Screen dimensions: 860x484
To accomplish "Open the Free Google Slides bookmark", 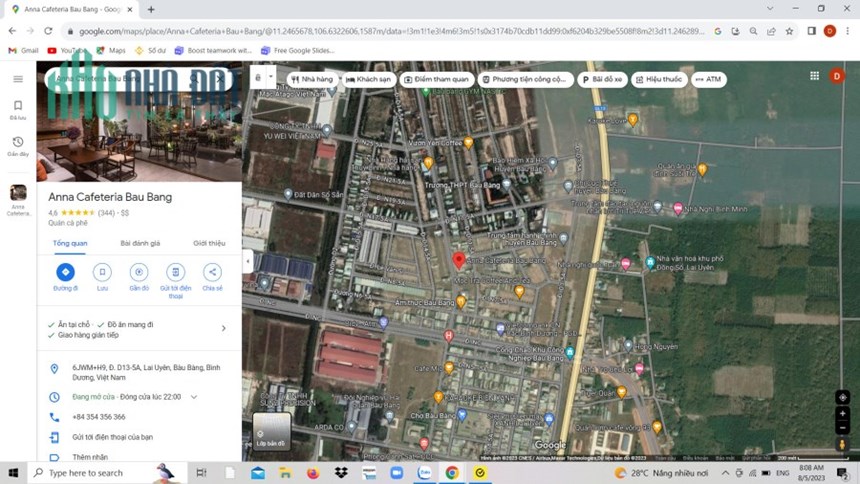I will [297, 50].
